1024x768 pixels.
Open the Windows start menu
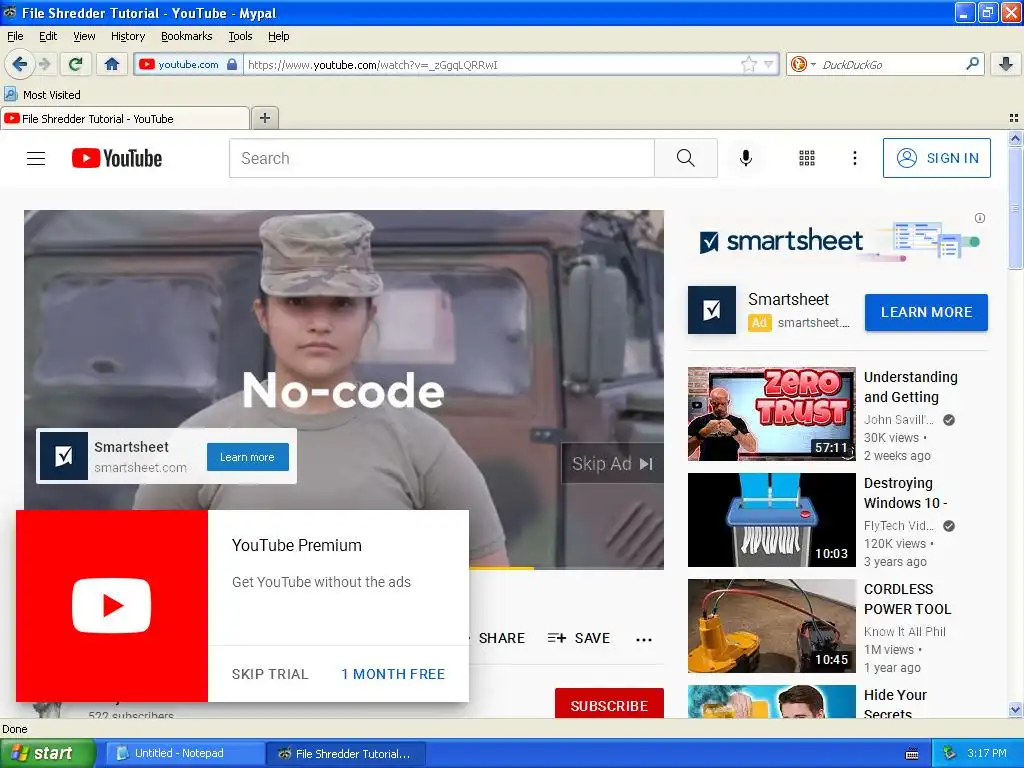click(47, 753)
